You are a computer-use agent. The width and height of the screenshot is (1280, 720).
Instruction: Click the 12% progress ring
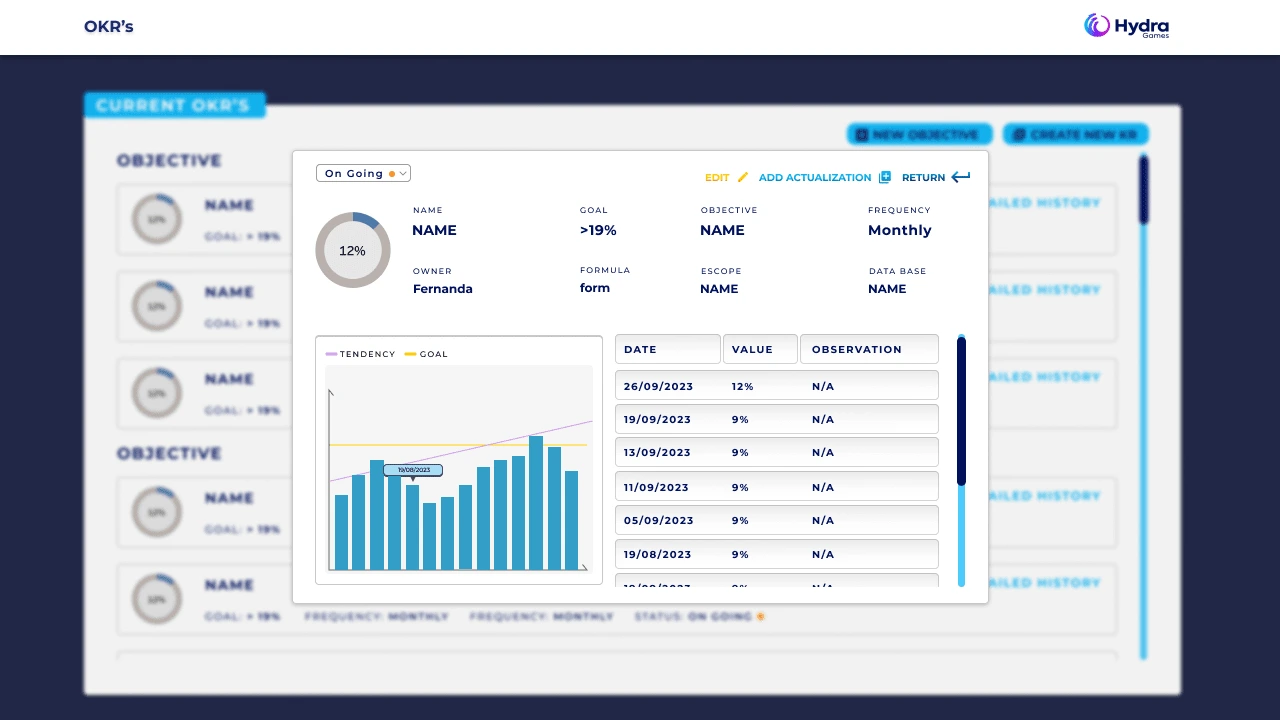coord(352,250)
